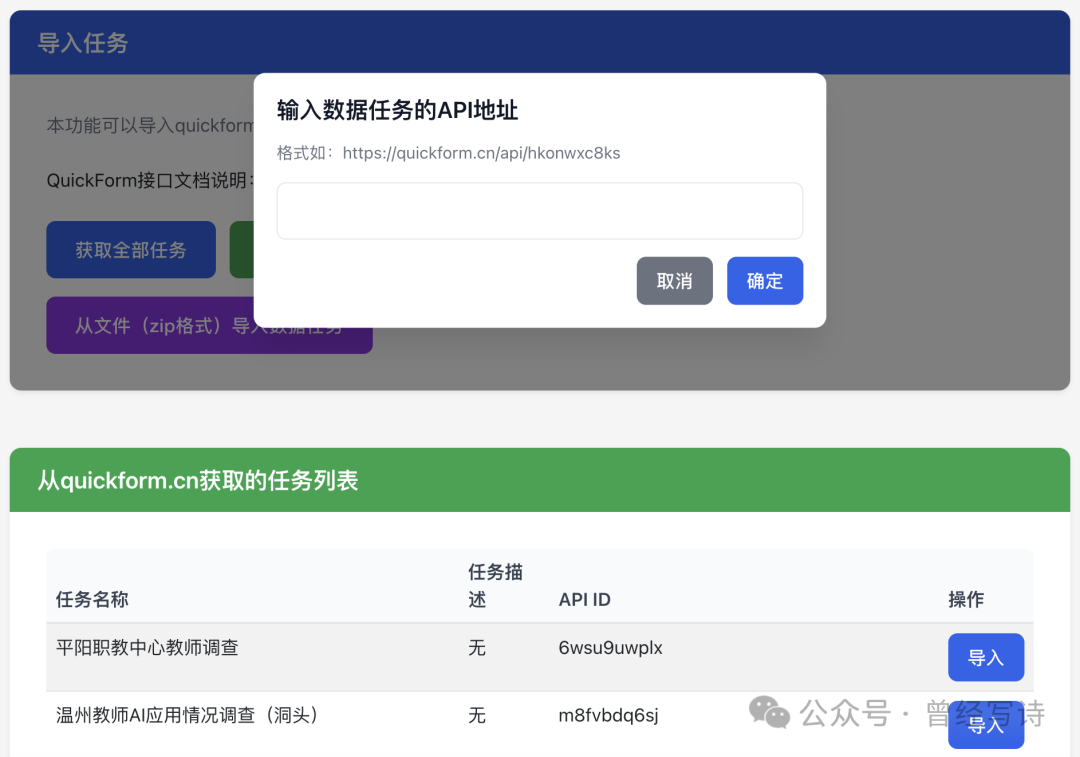Click the 获取全部任务 button

tap(131, 249)
